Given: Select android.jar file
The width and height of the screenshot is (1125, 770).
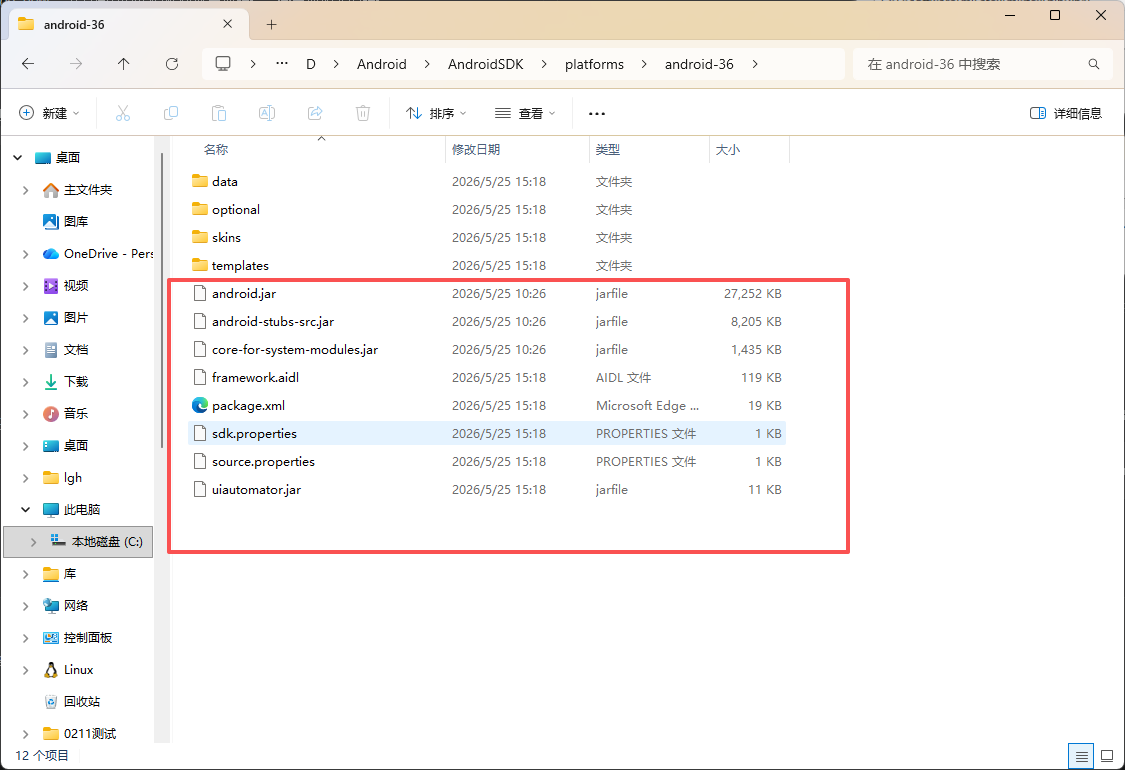Looking at the screenshot, I should (x=486, y=294).
